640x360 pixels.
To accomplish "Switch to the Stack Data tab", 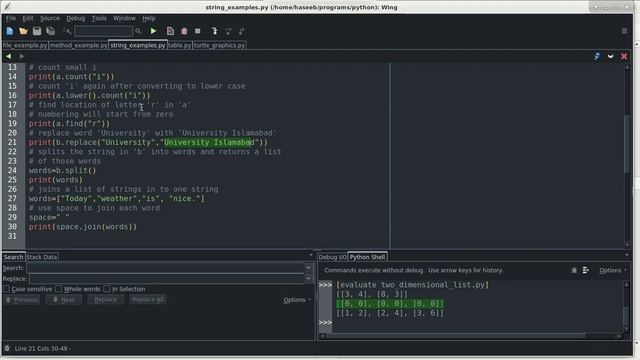I will (x=42, y=257).
